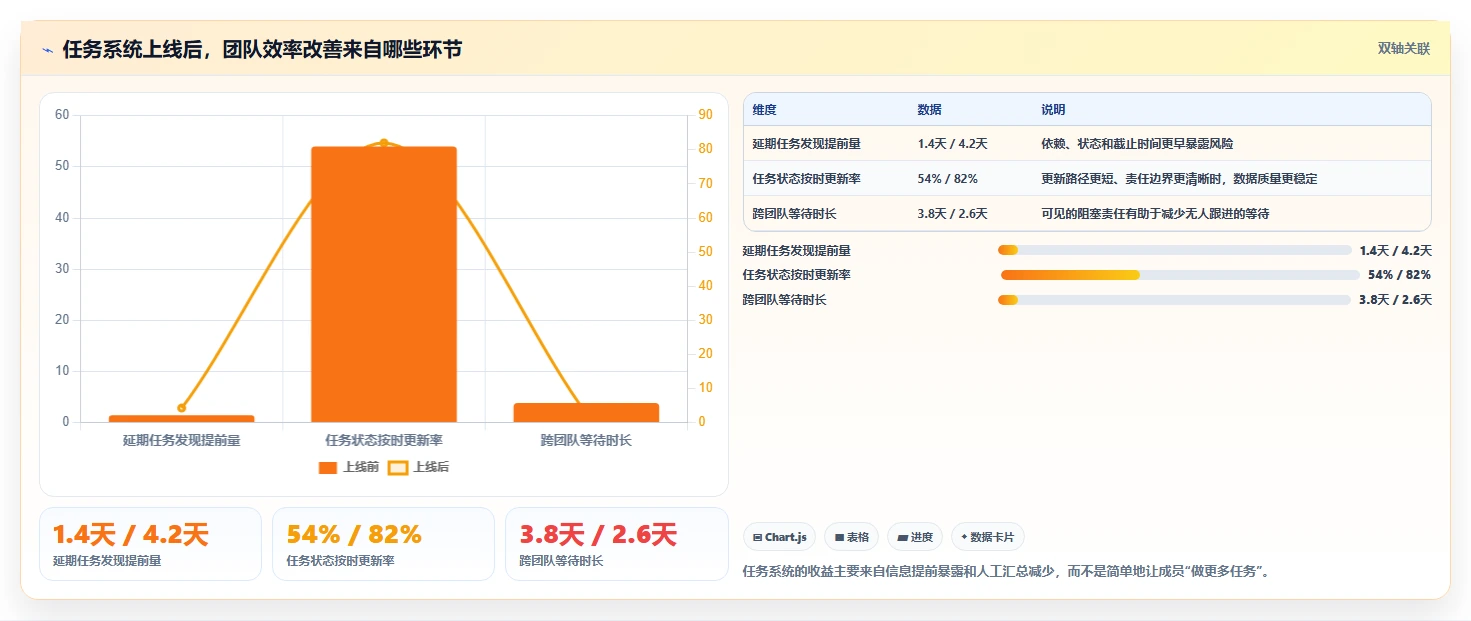Click the right axis value 90

click(x=705, y=115)
